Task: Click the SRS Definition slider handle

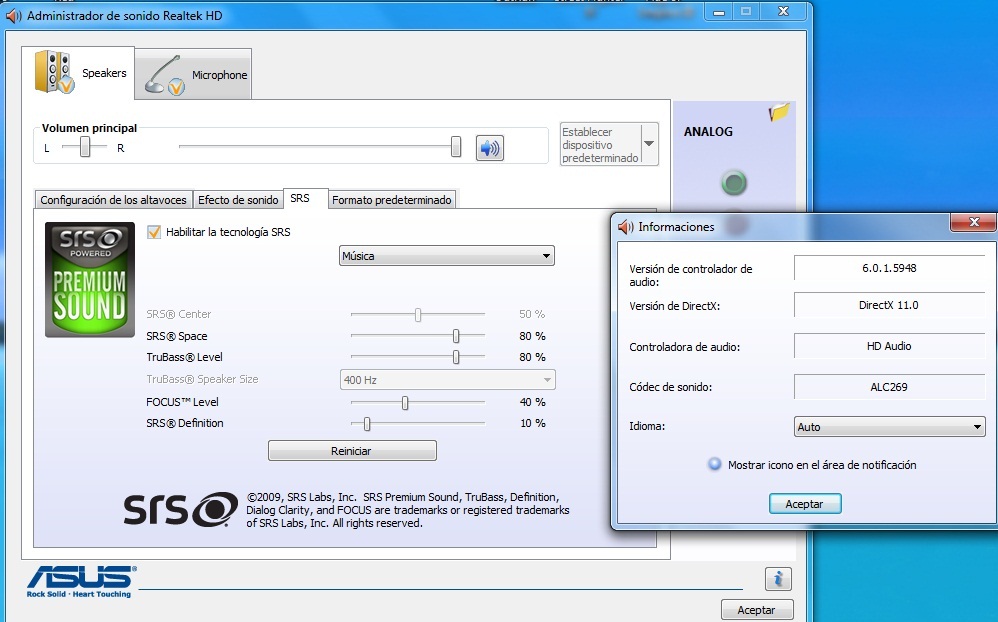Action: tap(367, 423)
